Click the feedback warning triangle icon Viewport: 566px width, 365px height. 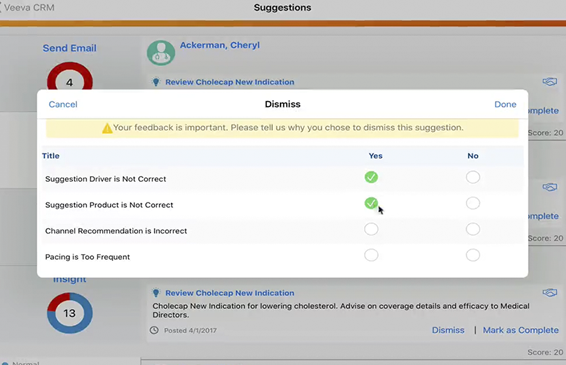click(x=107, y=128)
